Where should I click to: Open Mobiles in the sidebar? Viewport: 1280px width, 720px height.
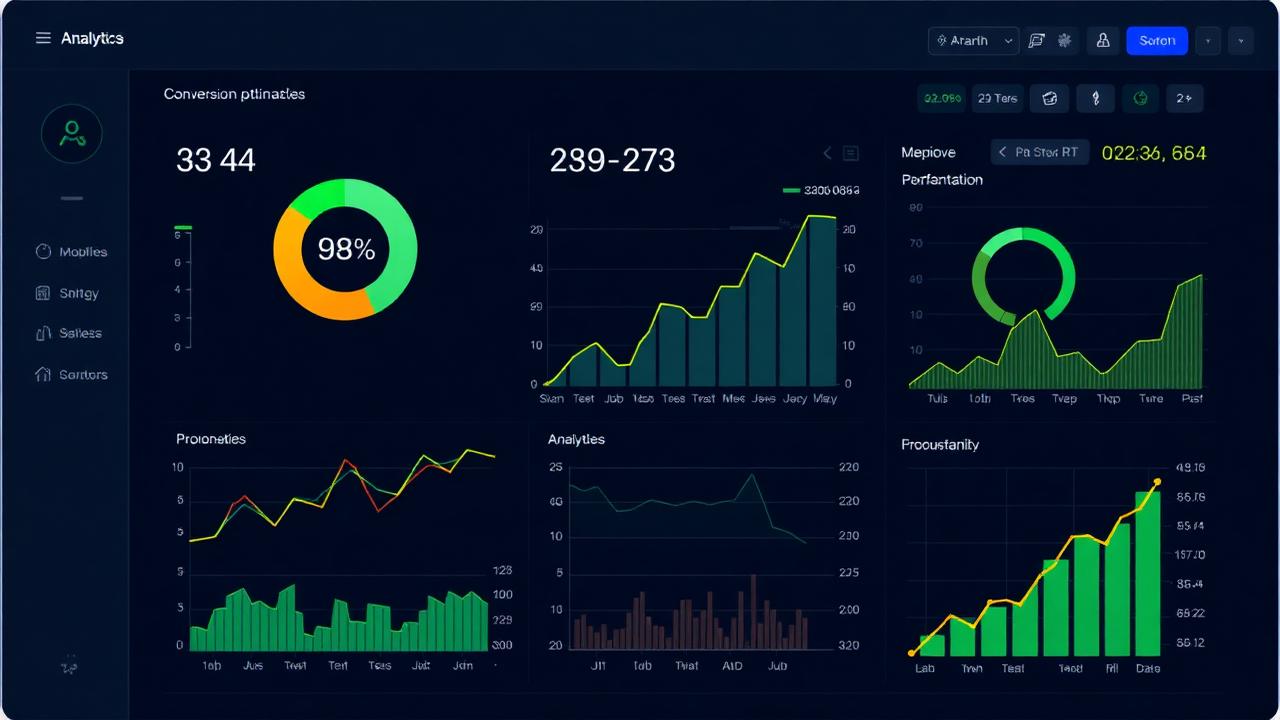[x=71, y=252]
